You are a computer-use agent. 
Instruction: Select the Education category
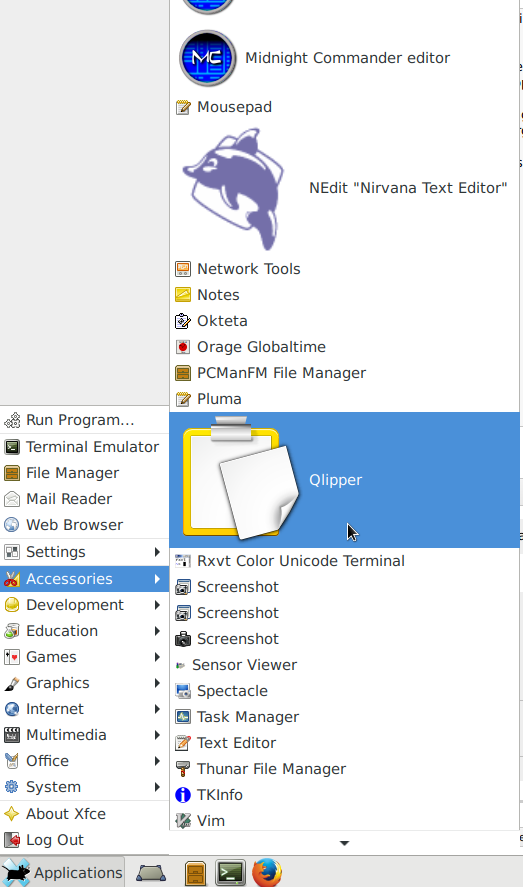[x=84, y=631]
